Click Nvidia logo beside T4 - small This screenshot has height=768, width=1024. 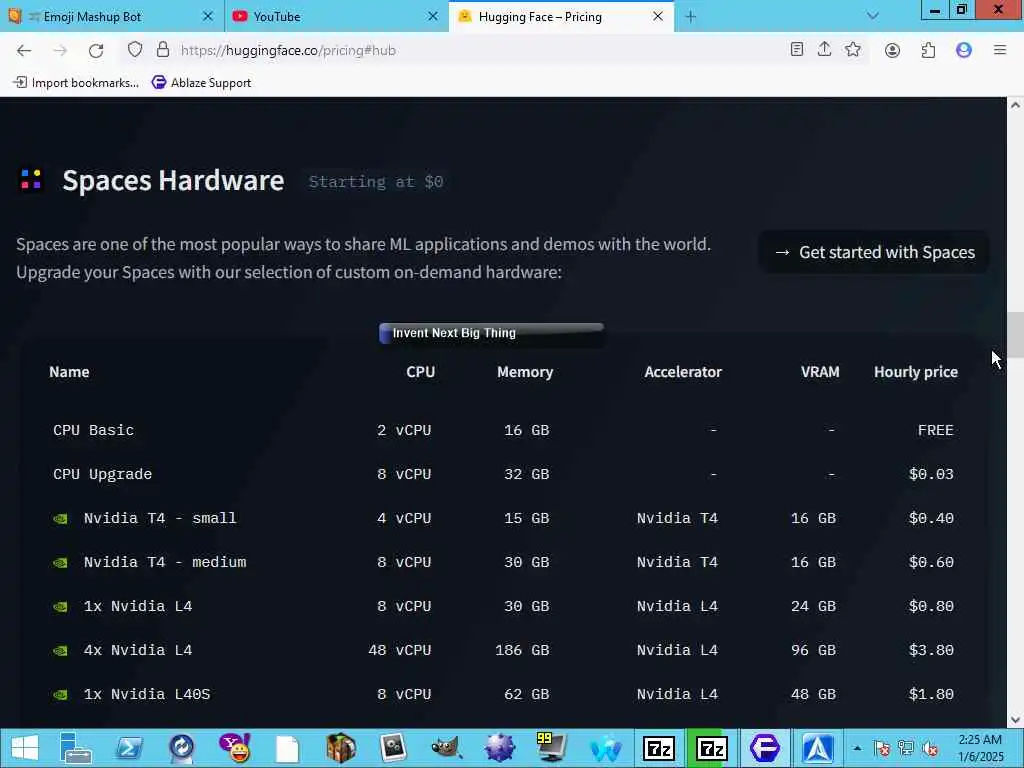pyautogui.click(x=60, y=519)
